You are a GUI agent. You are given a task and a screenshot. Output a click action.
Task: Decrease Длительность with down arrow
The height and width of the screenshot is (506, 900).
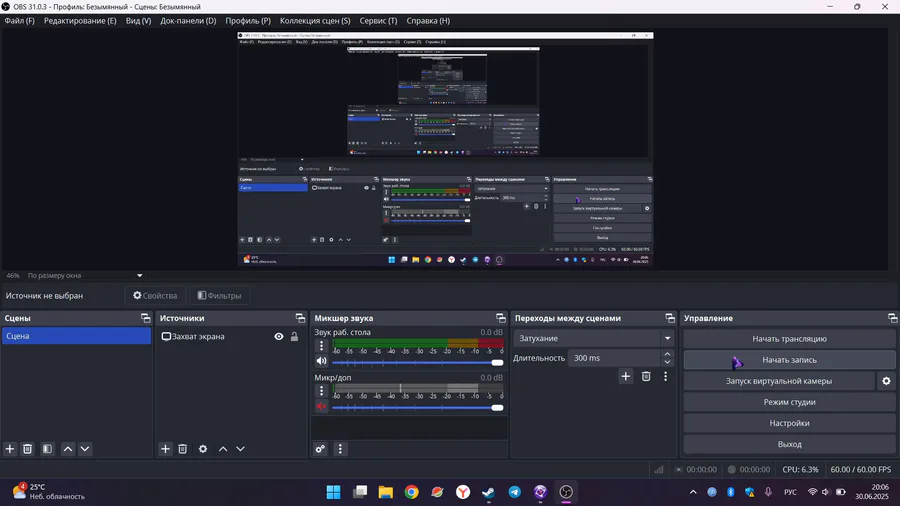(x=667, y=362)
